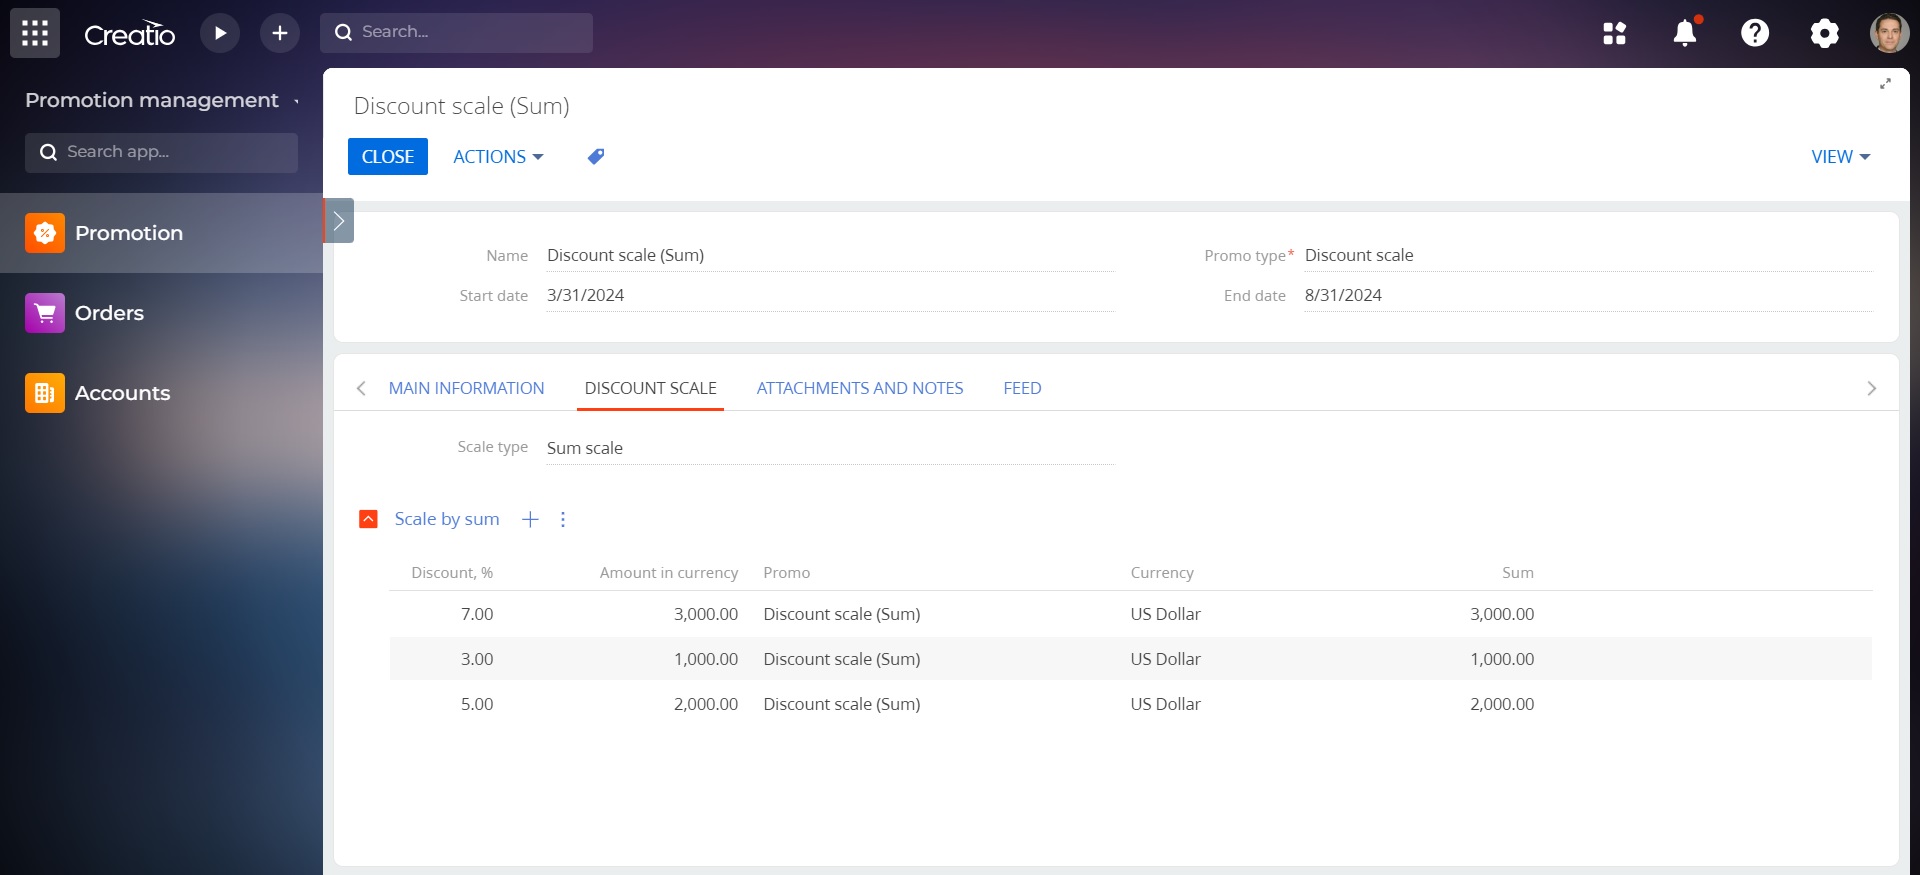Image resolution: width=1920 pixels, height=875 pixels.
Task: Open the user profile avatar
Action: click(x=1889, y=33)
